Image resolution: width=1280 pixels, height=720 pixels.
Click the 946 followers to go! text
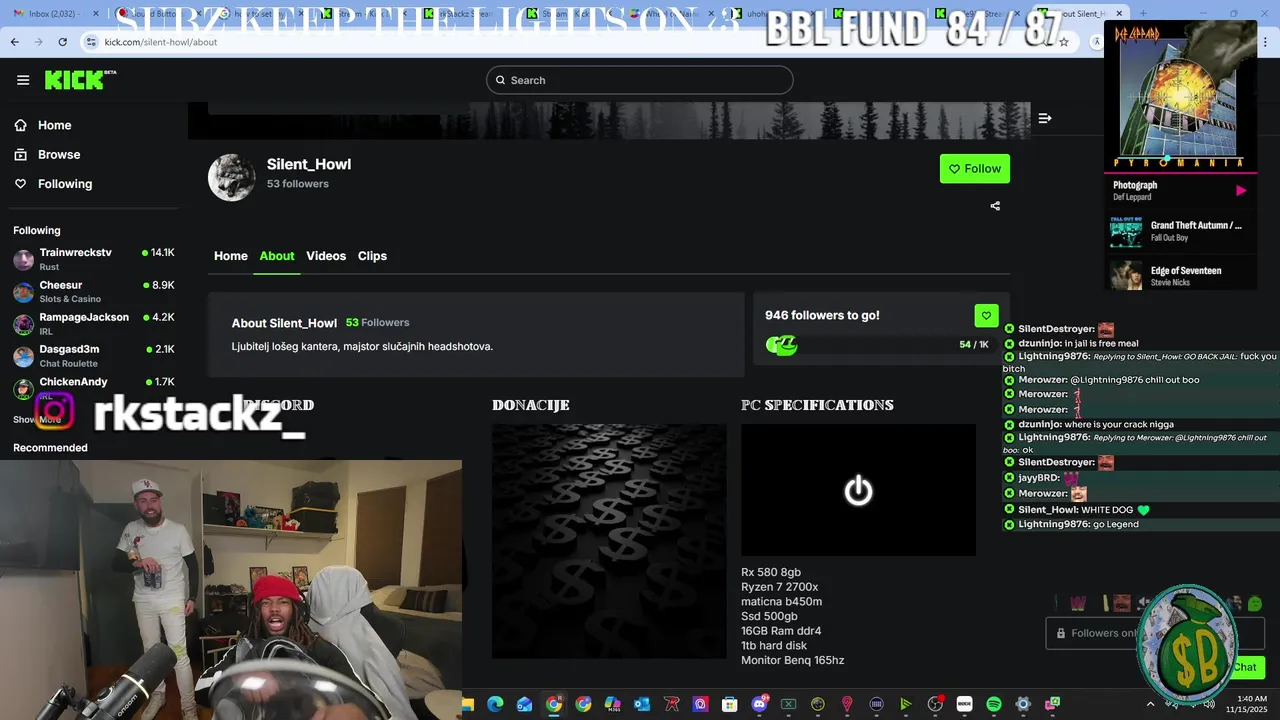tap(822, 315)
